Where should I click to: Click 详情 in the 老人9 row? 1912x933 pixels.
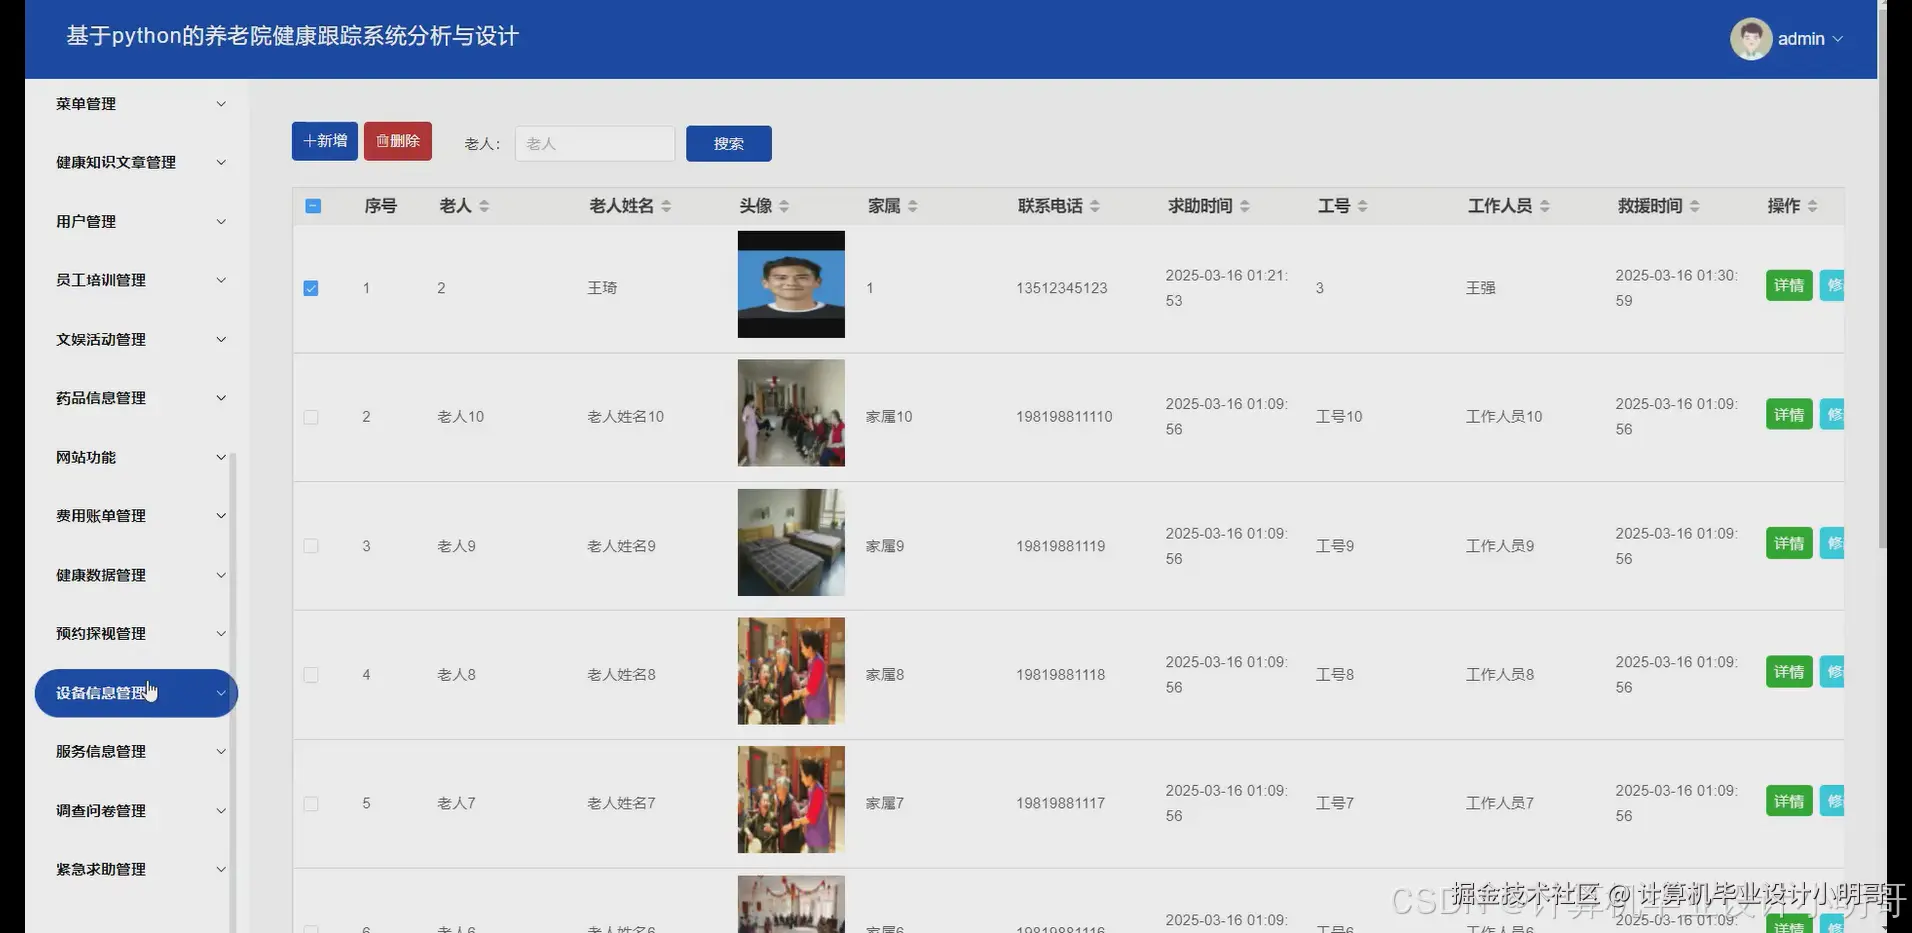coord(1789,544)
